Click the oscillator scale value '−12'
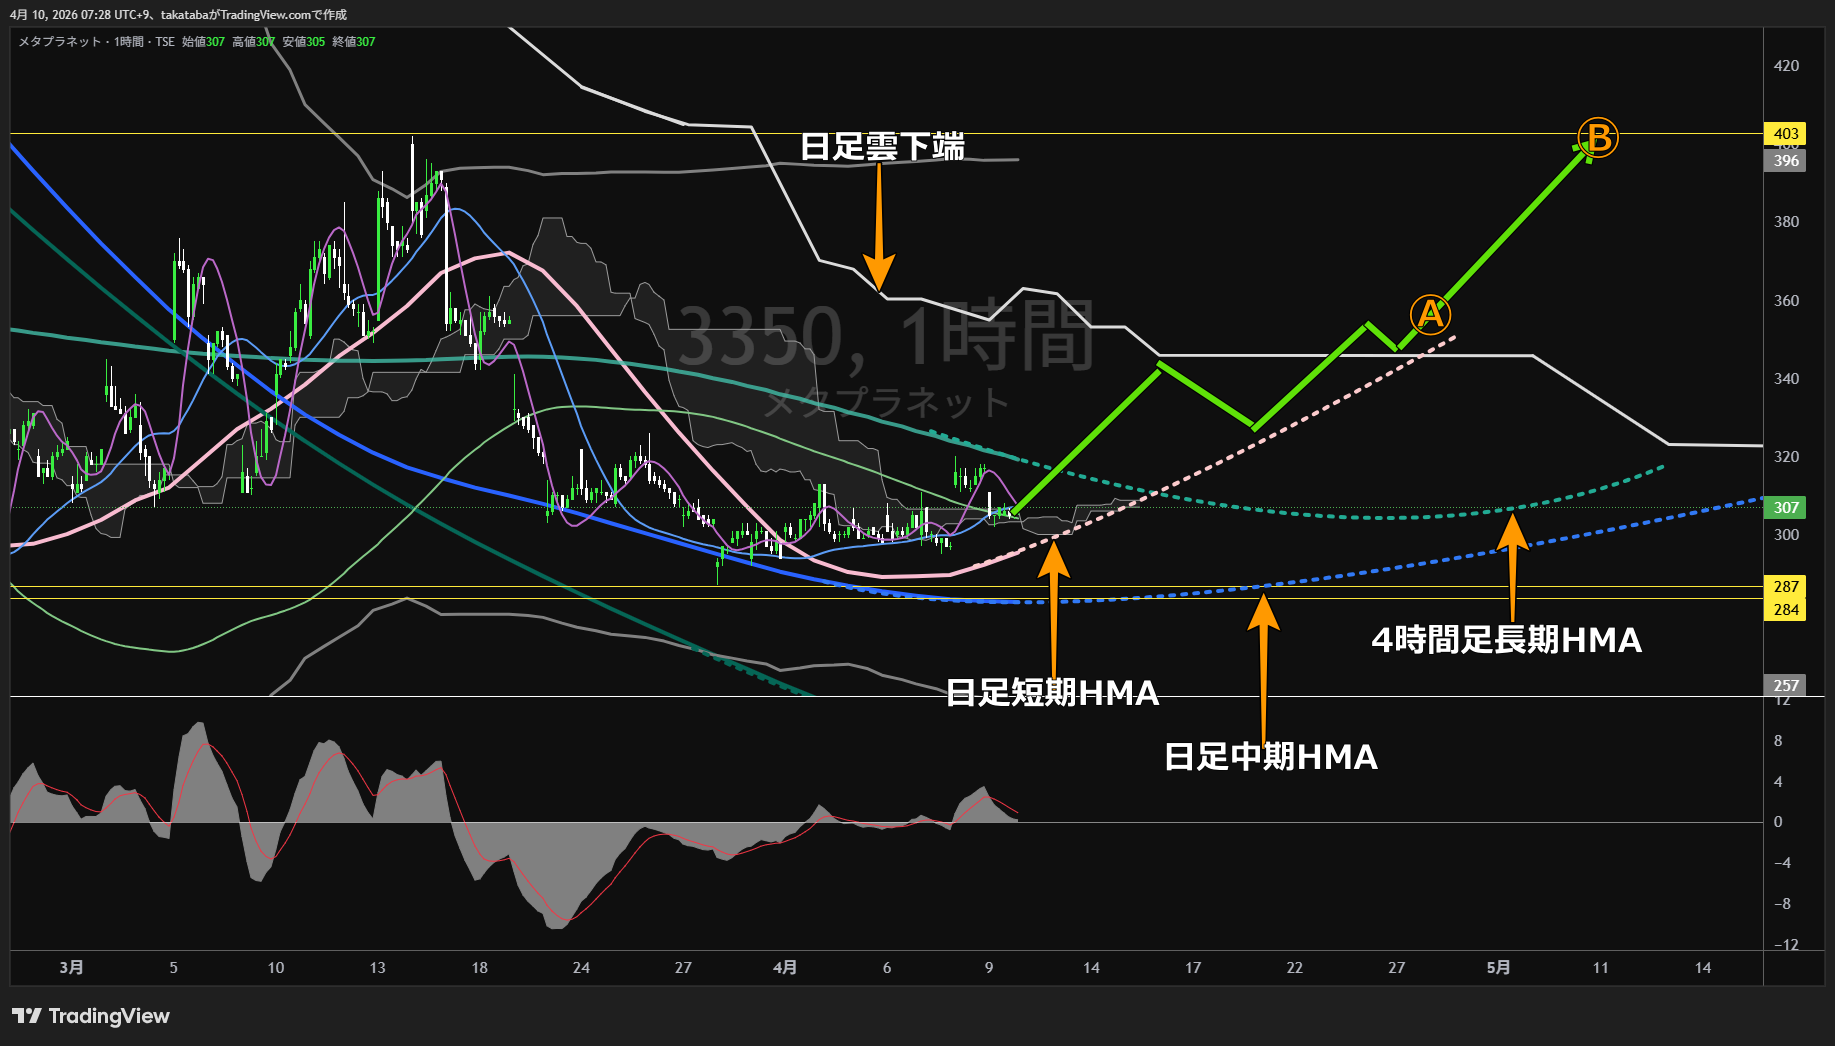Screen dimensions: 1835x1046 [1786, 945]
